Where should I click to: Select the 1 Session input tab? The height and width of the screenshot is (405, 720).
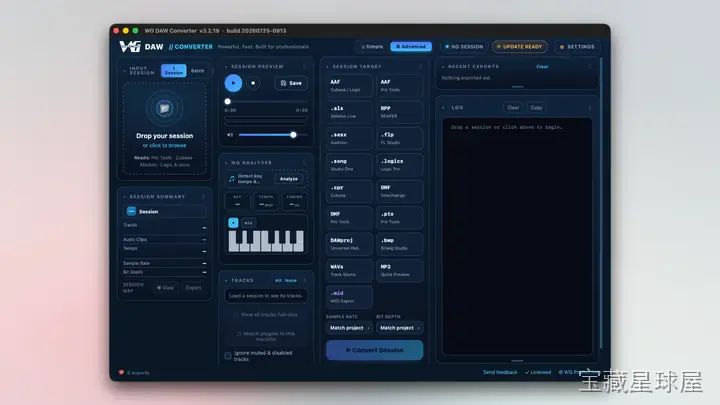tap(174, 70)
